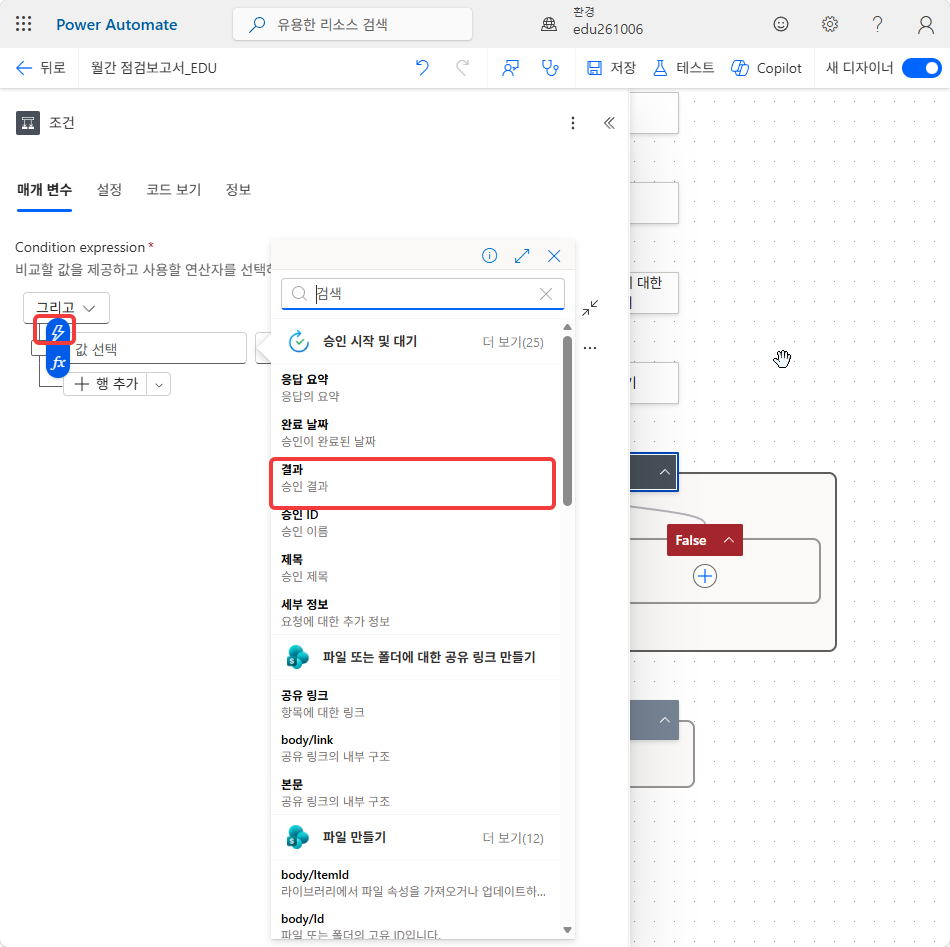Viewport: 950px width, 947px height.
Task: Open the send feedback person icon
Action: [x=510, y=68]
